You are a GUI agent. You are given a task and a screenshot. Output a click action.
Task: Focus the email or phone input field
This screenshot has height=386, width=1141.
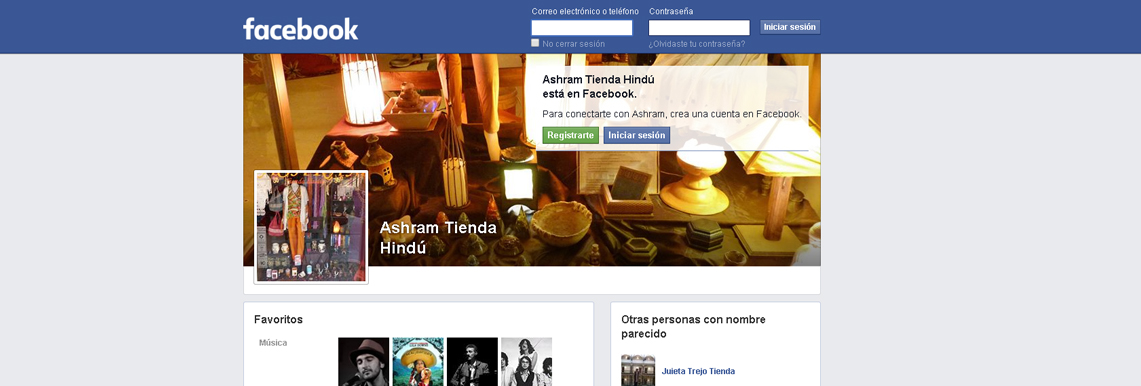[x=581, y=28]
